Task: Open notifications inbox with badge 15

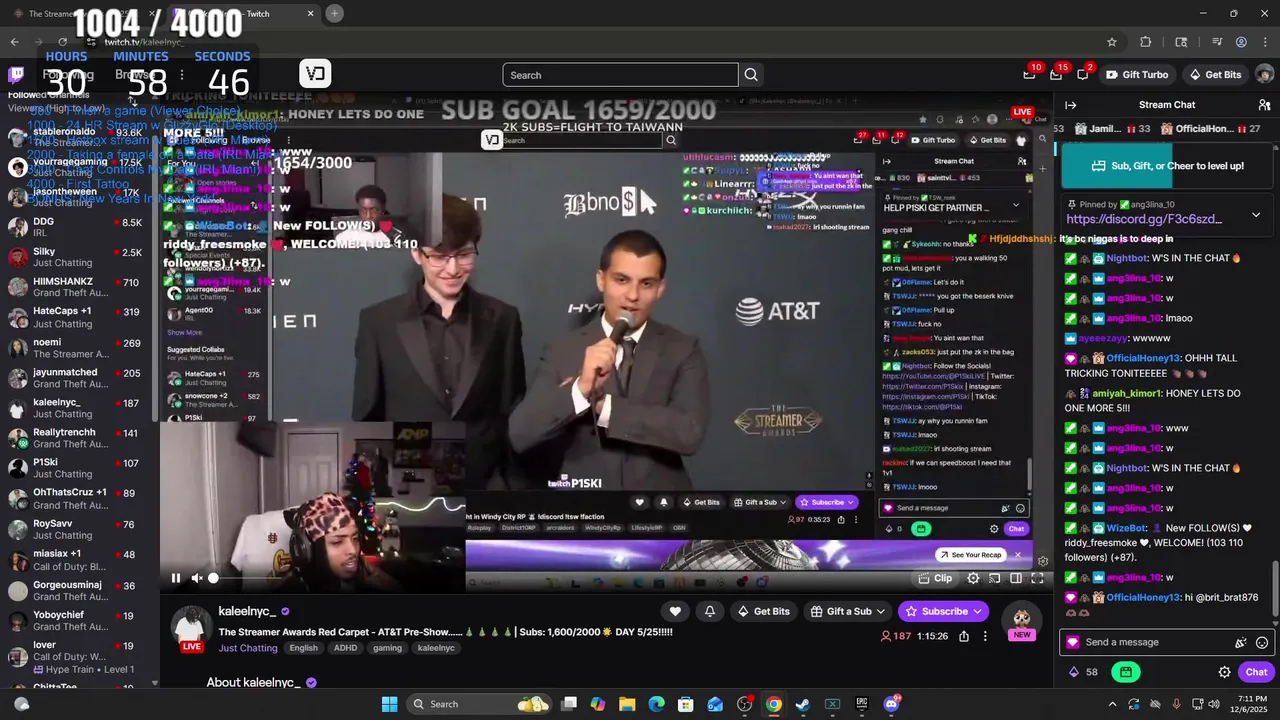Action: click(x=1056, y=75)
